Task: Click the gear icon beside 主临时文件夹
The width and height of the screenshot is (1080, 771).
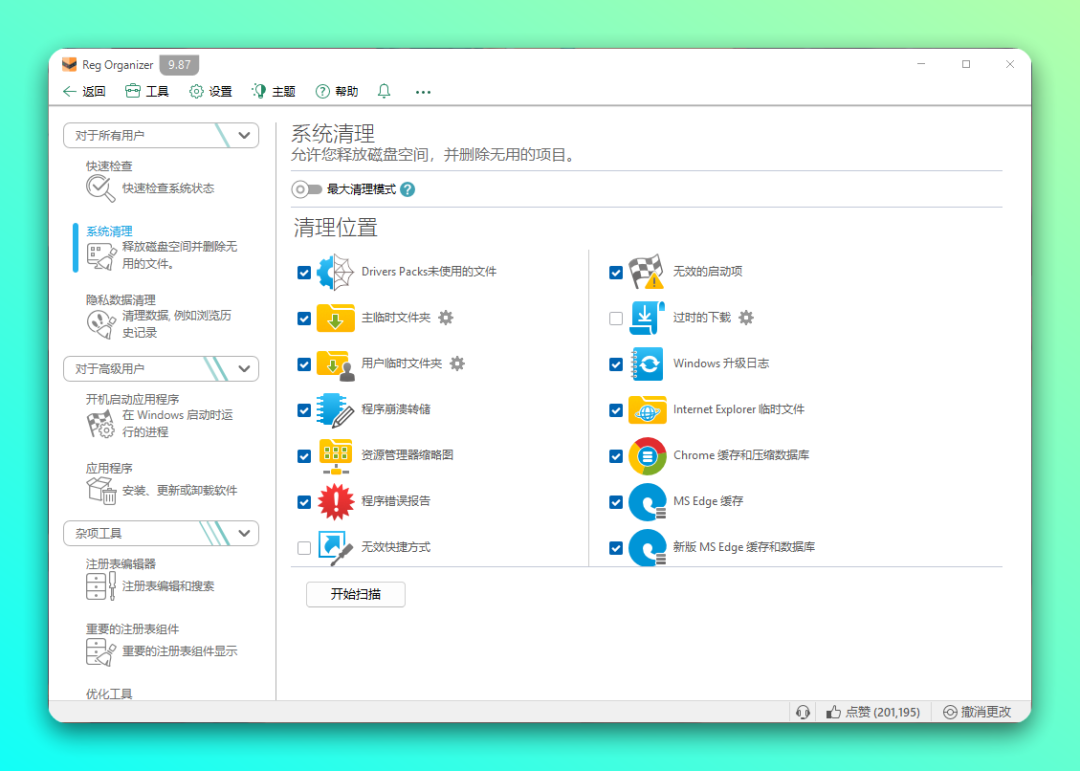Action: [446, 317]
